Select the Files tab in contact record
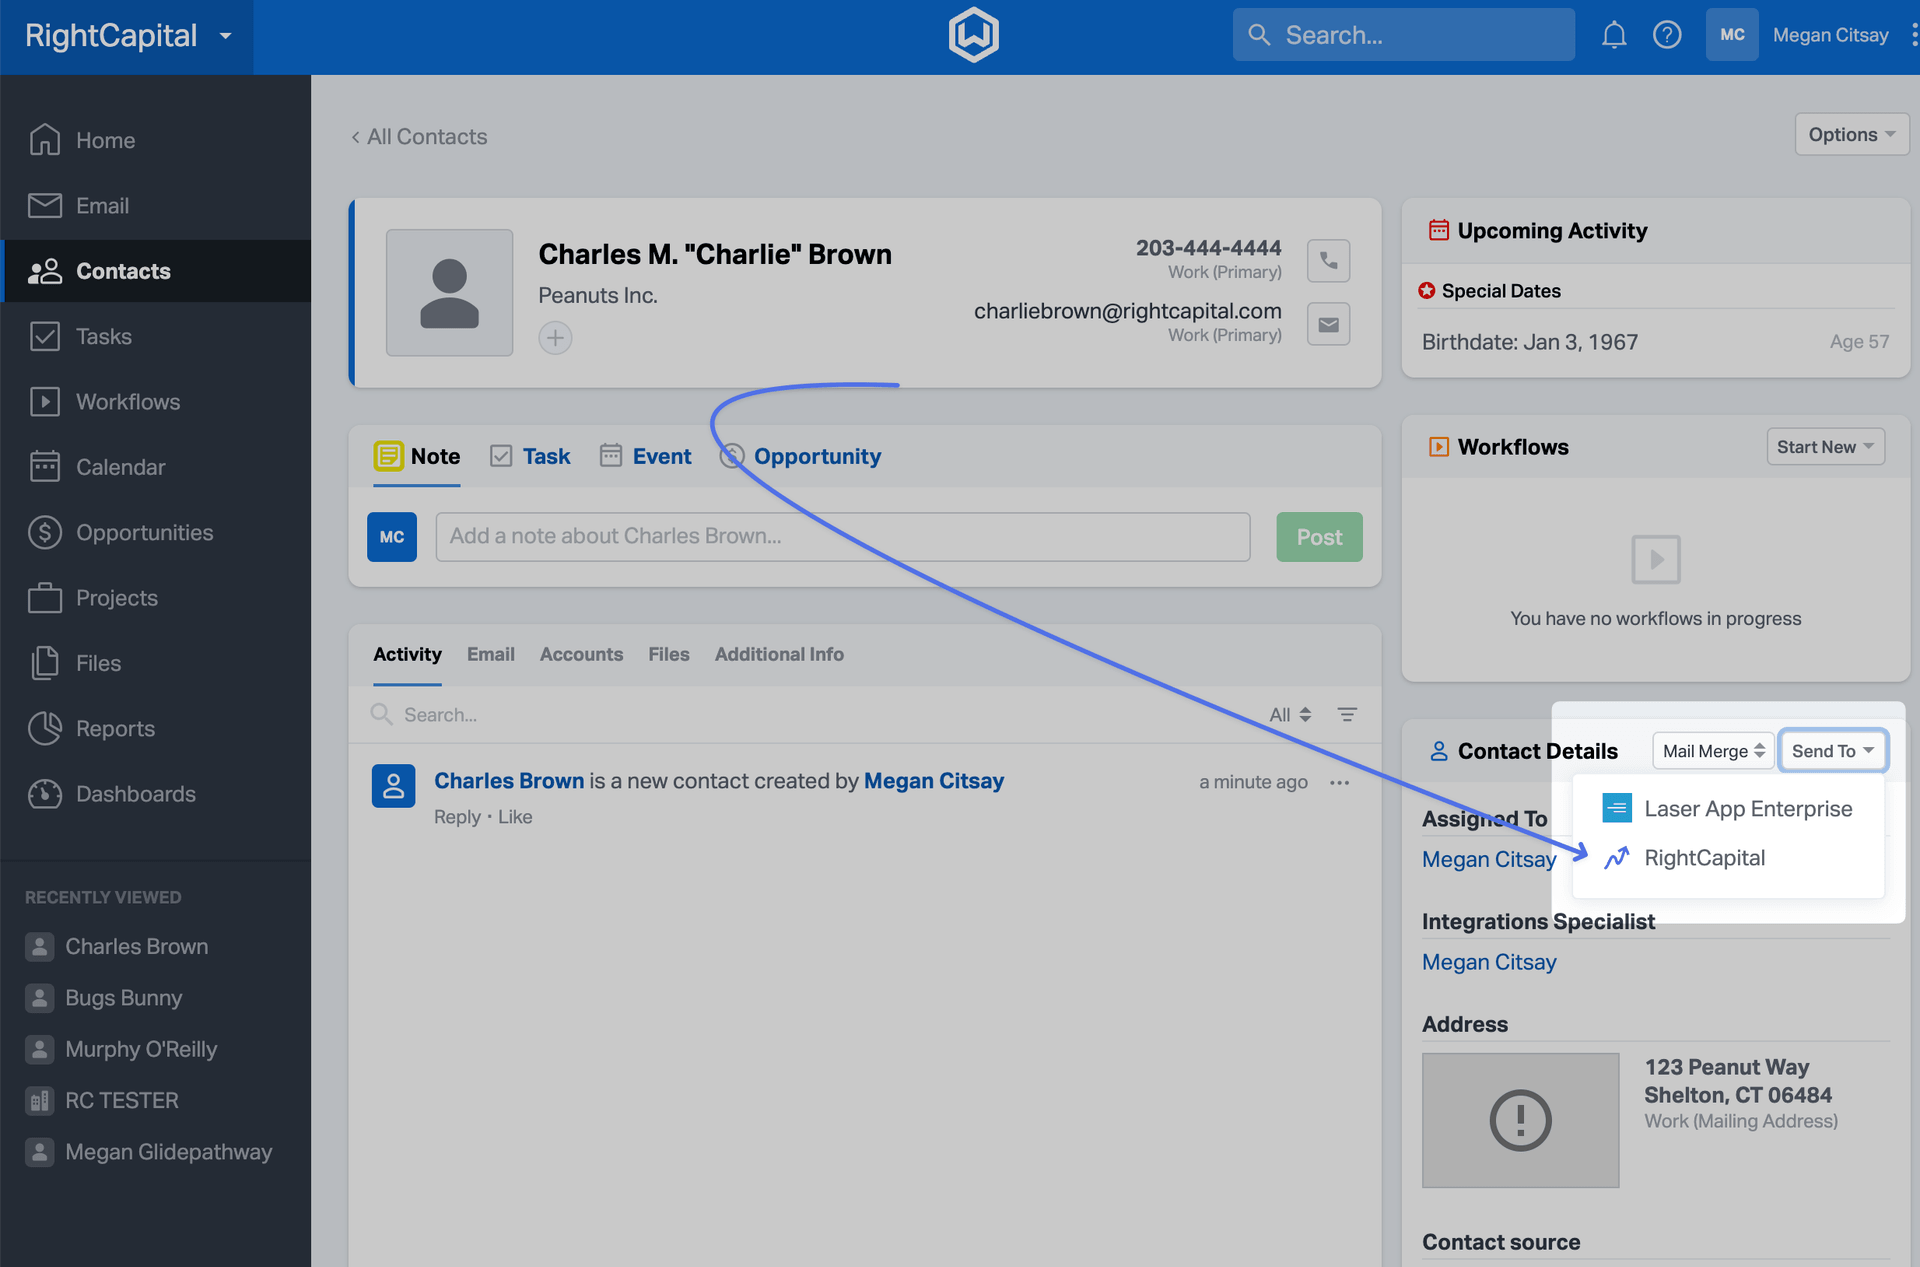 [669, 654]
